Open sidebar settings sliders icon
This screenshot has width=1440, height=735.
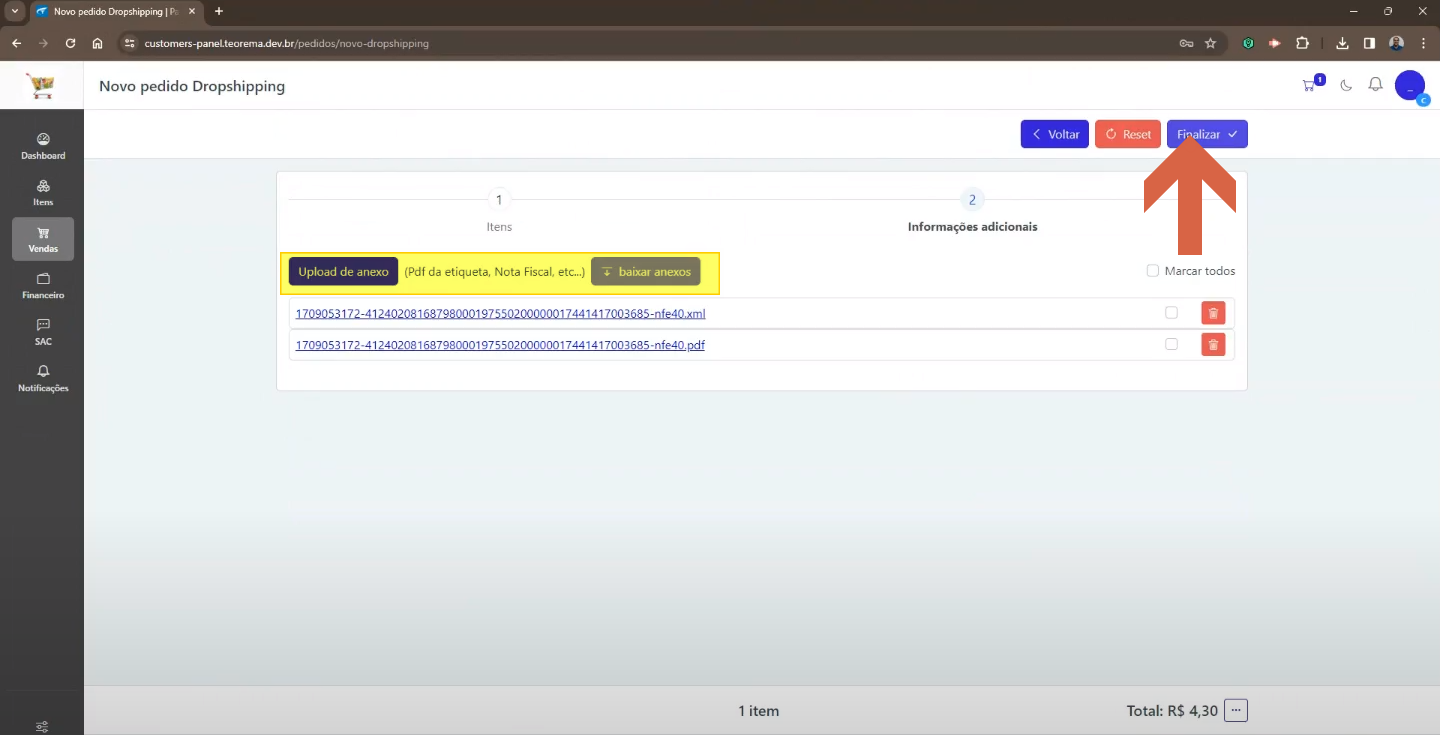point(42,727)
